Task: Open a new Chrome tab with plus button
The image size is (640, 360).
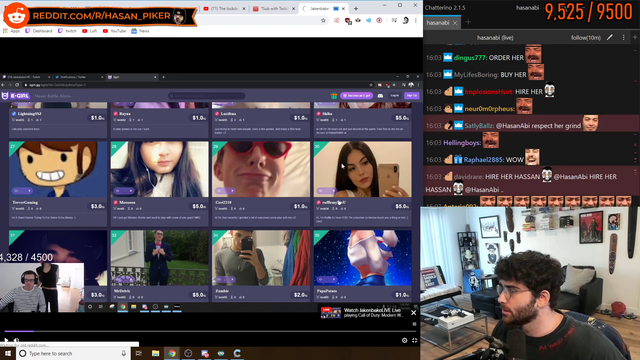Action: click(356, 9)
